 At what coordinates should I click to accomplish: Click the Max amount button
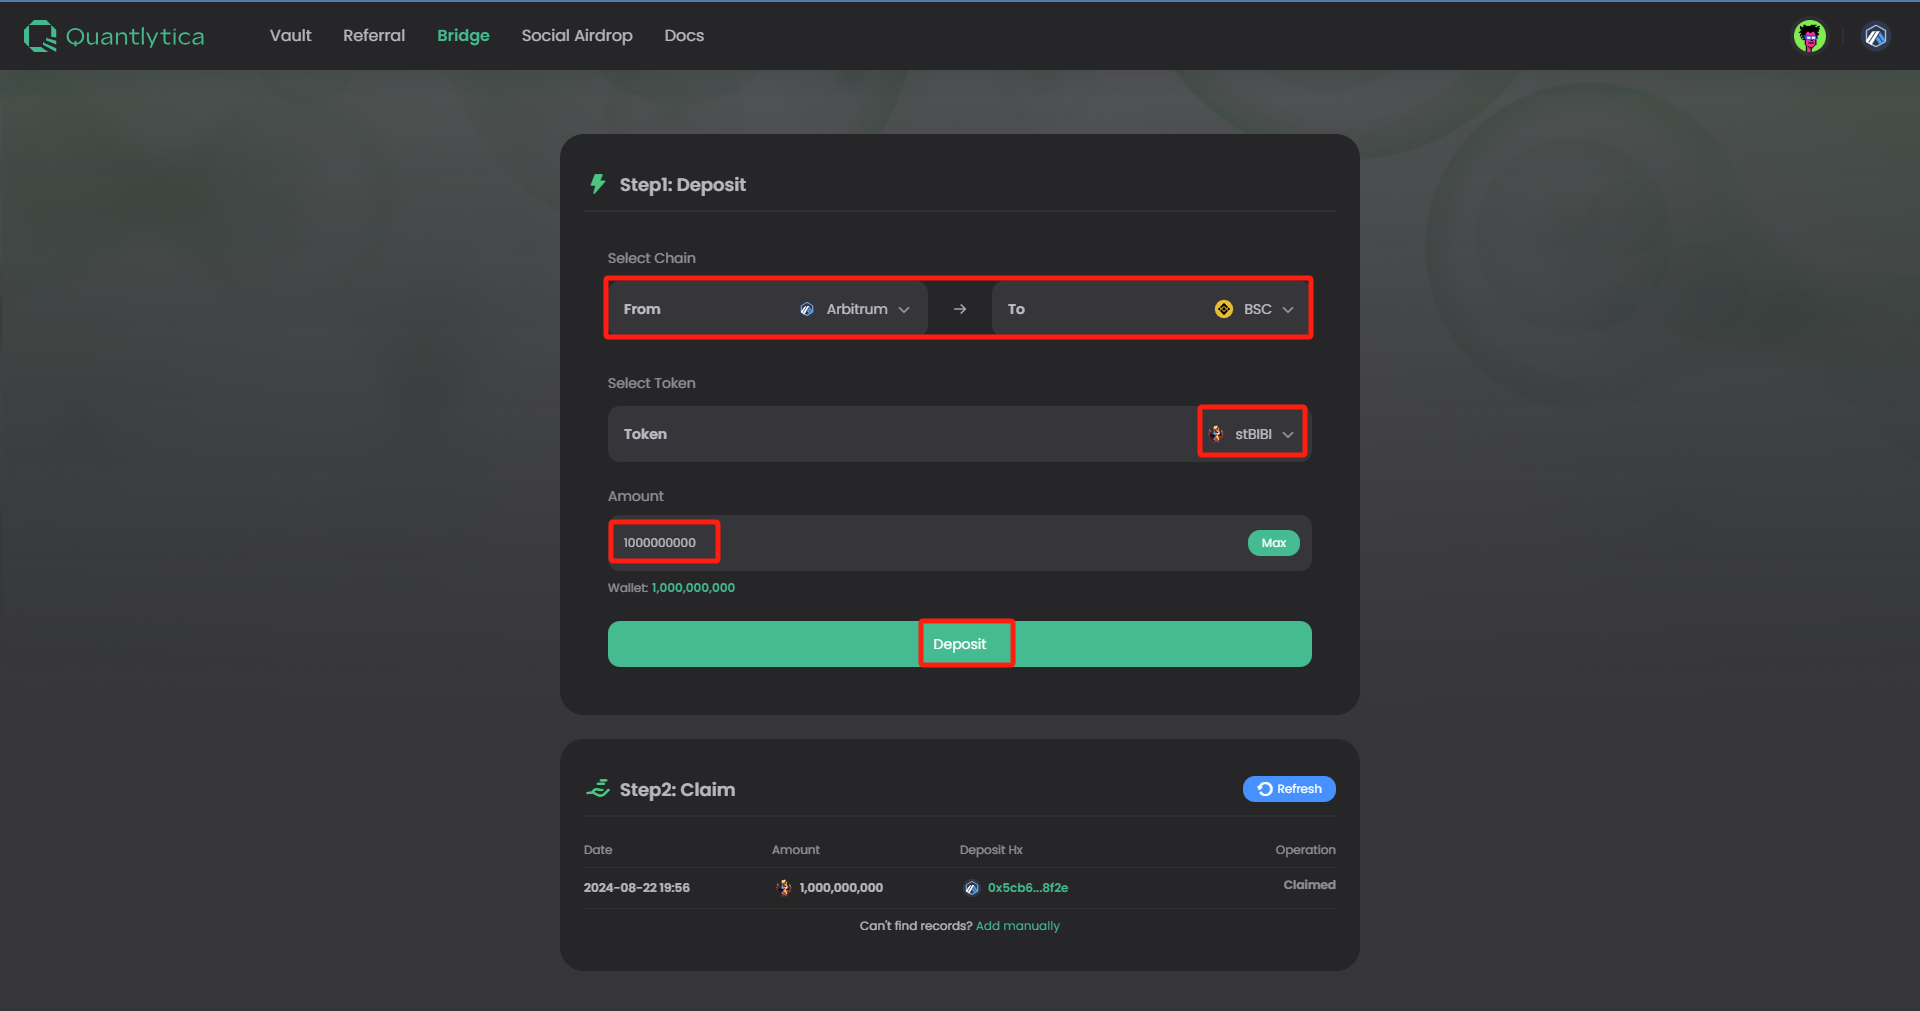(1273, 543)
